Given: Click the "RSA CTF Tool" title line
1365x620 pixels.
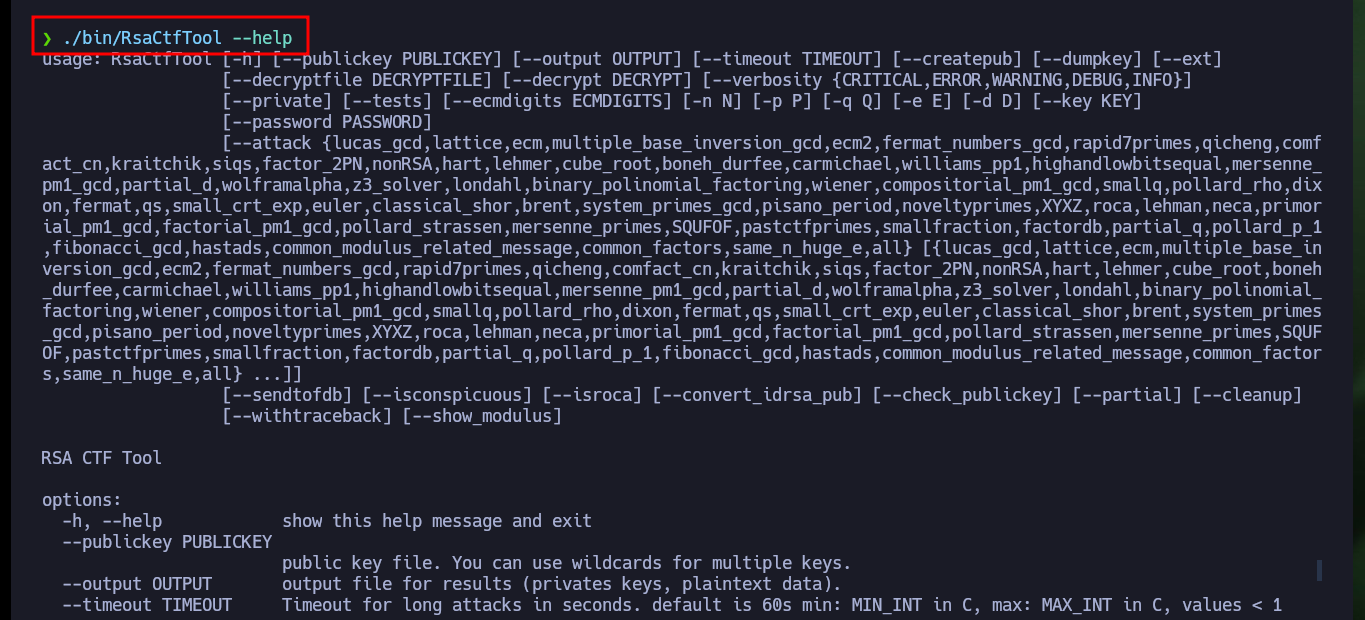Looking at the screenshot, I should coord(102,458).
